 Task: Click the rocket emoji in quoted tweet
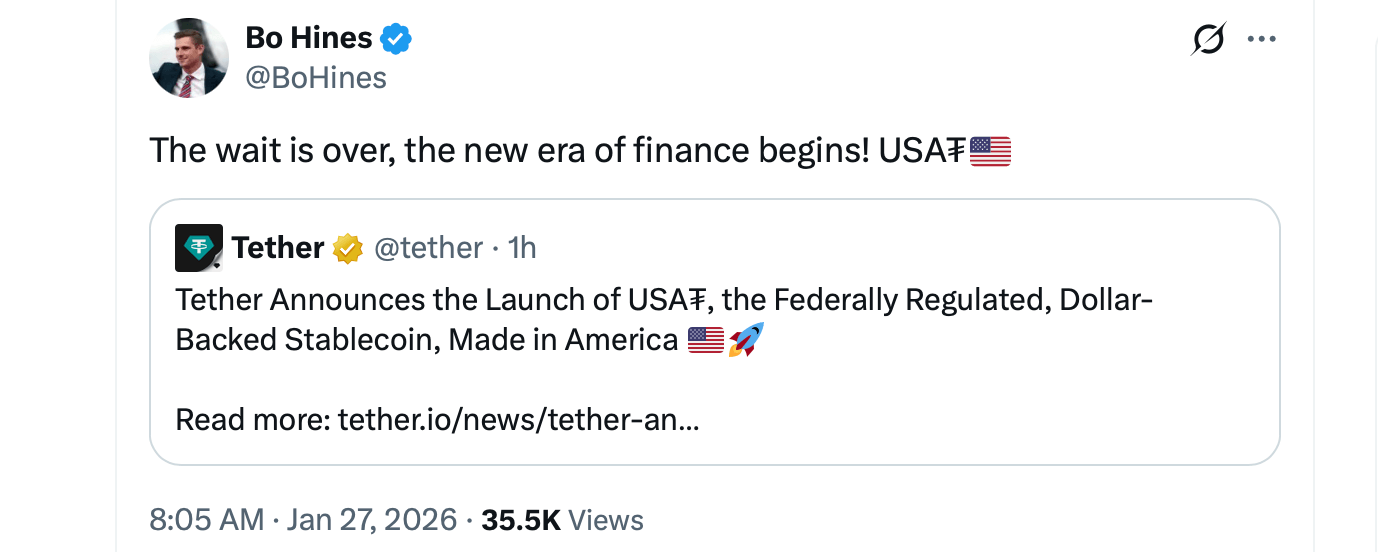click(x=746, y=340)
